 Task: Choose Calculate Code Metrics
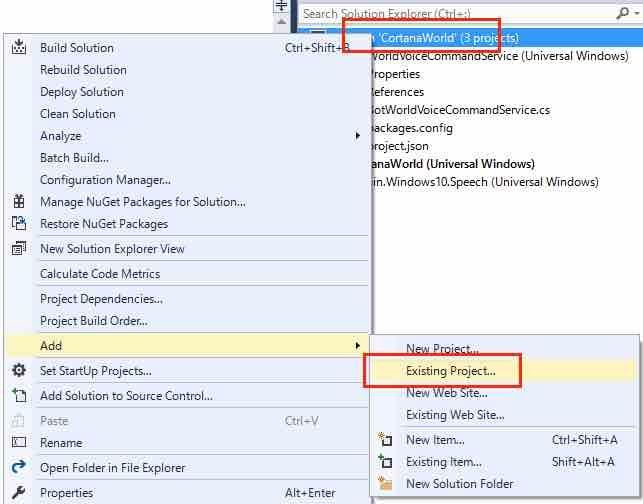(187, 274)
